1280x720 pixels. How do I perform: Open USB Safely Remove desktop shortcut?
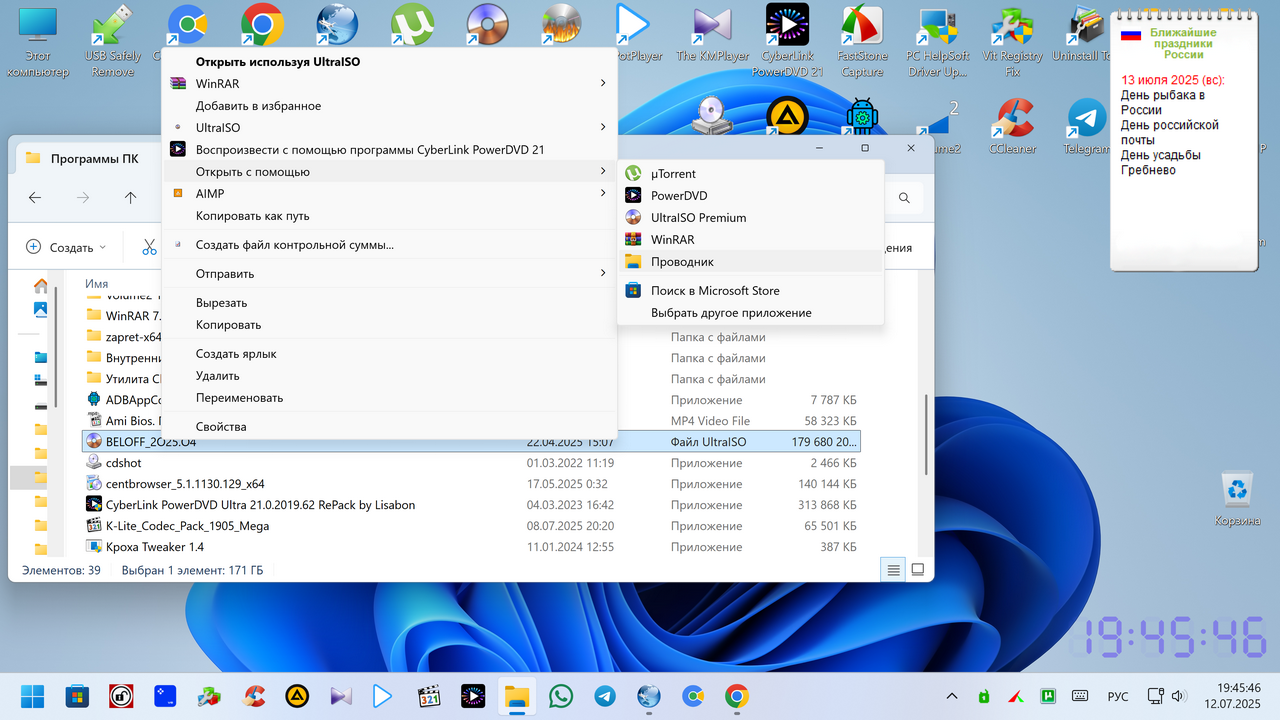[112, 42]
